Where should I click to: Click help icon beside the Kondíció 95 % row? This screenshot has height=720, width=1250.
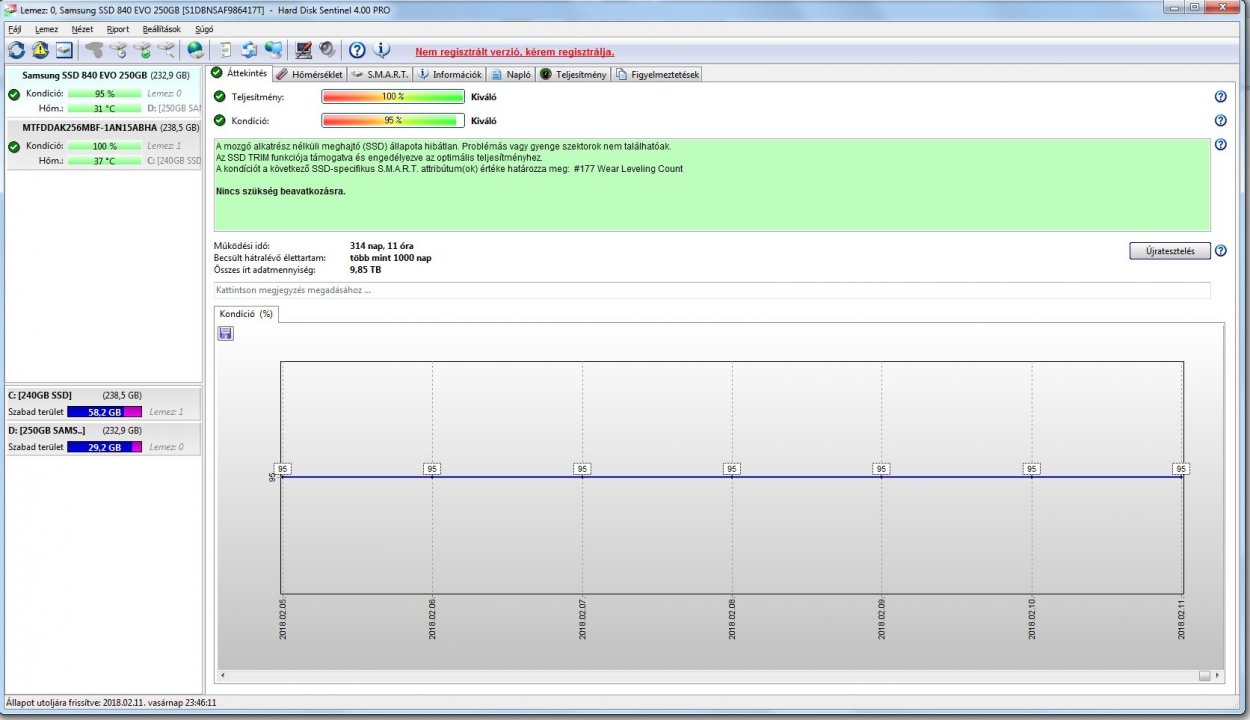click(1220, 120)
